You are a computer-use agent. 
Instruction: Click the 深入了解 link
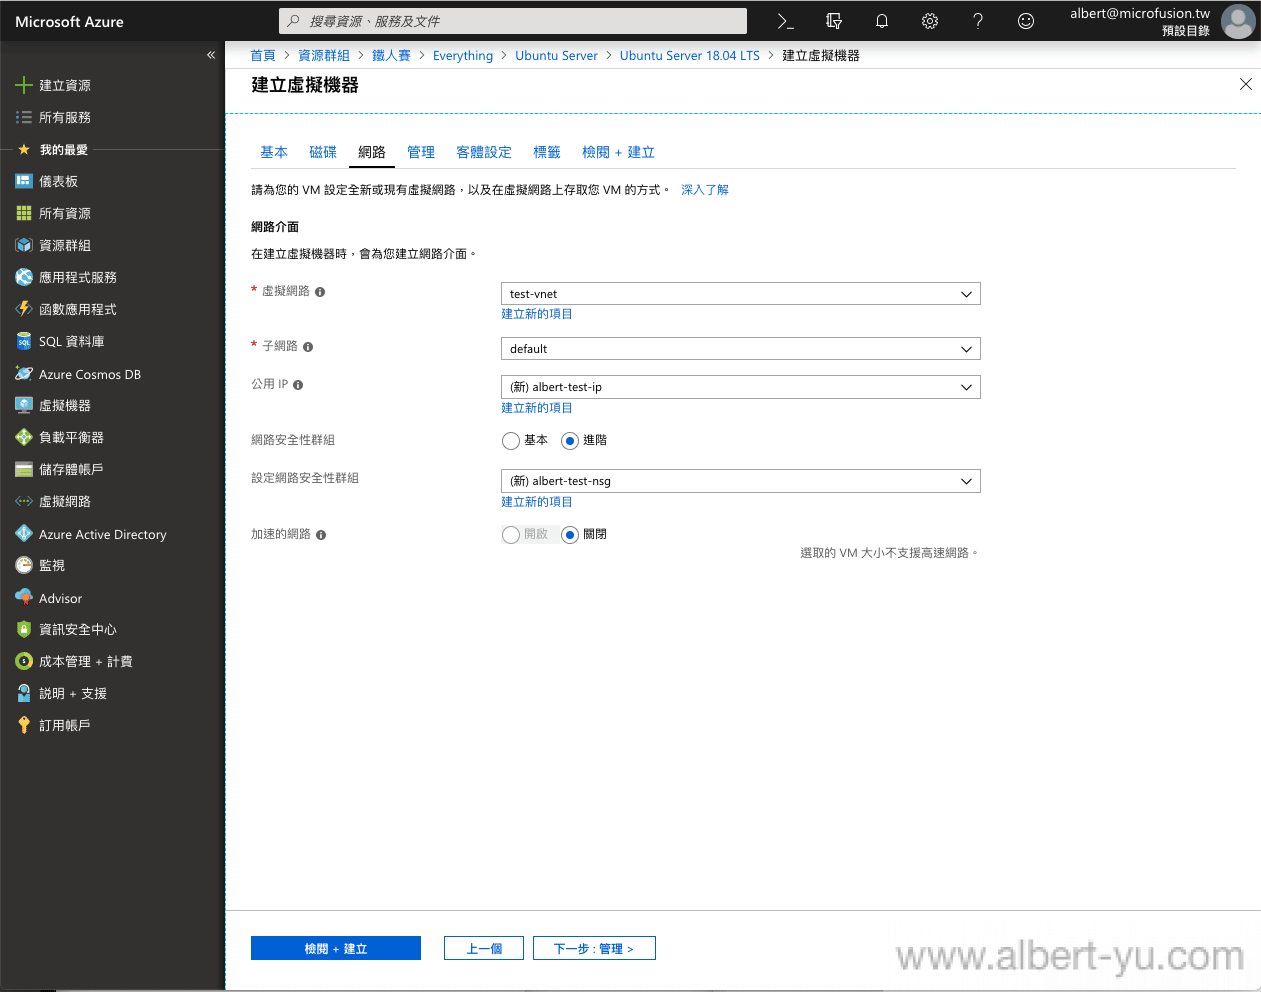coord(705,190)
